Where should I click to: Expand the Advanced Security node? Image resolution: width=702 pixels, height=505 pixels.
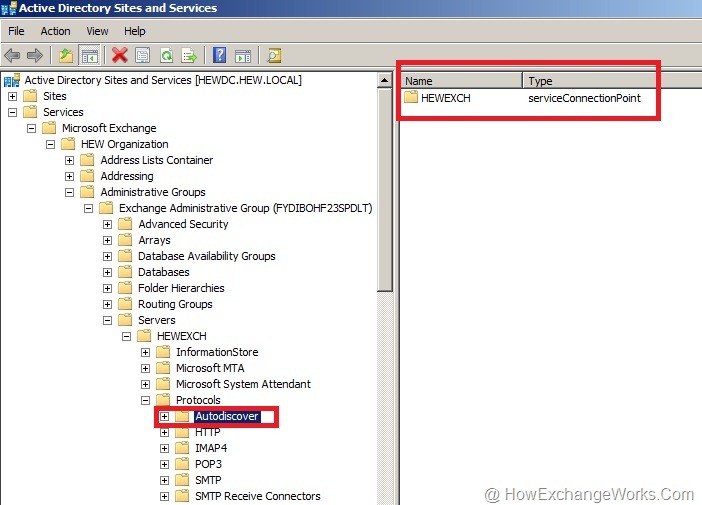pyautogui.click(x=107, y=224)
